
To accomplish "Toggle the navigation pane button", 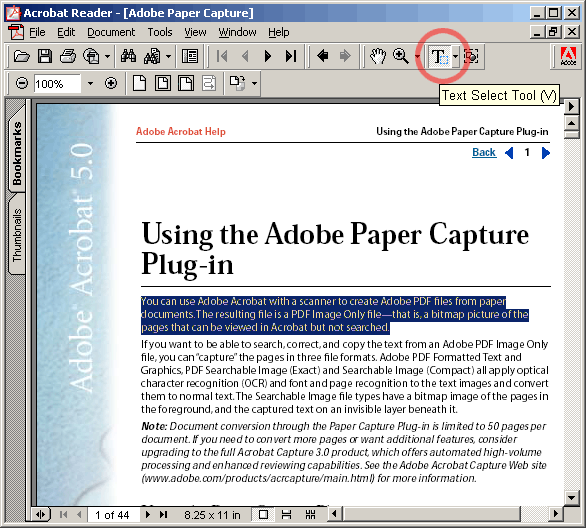I will (x=190, y=57).
